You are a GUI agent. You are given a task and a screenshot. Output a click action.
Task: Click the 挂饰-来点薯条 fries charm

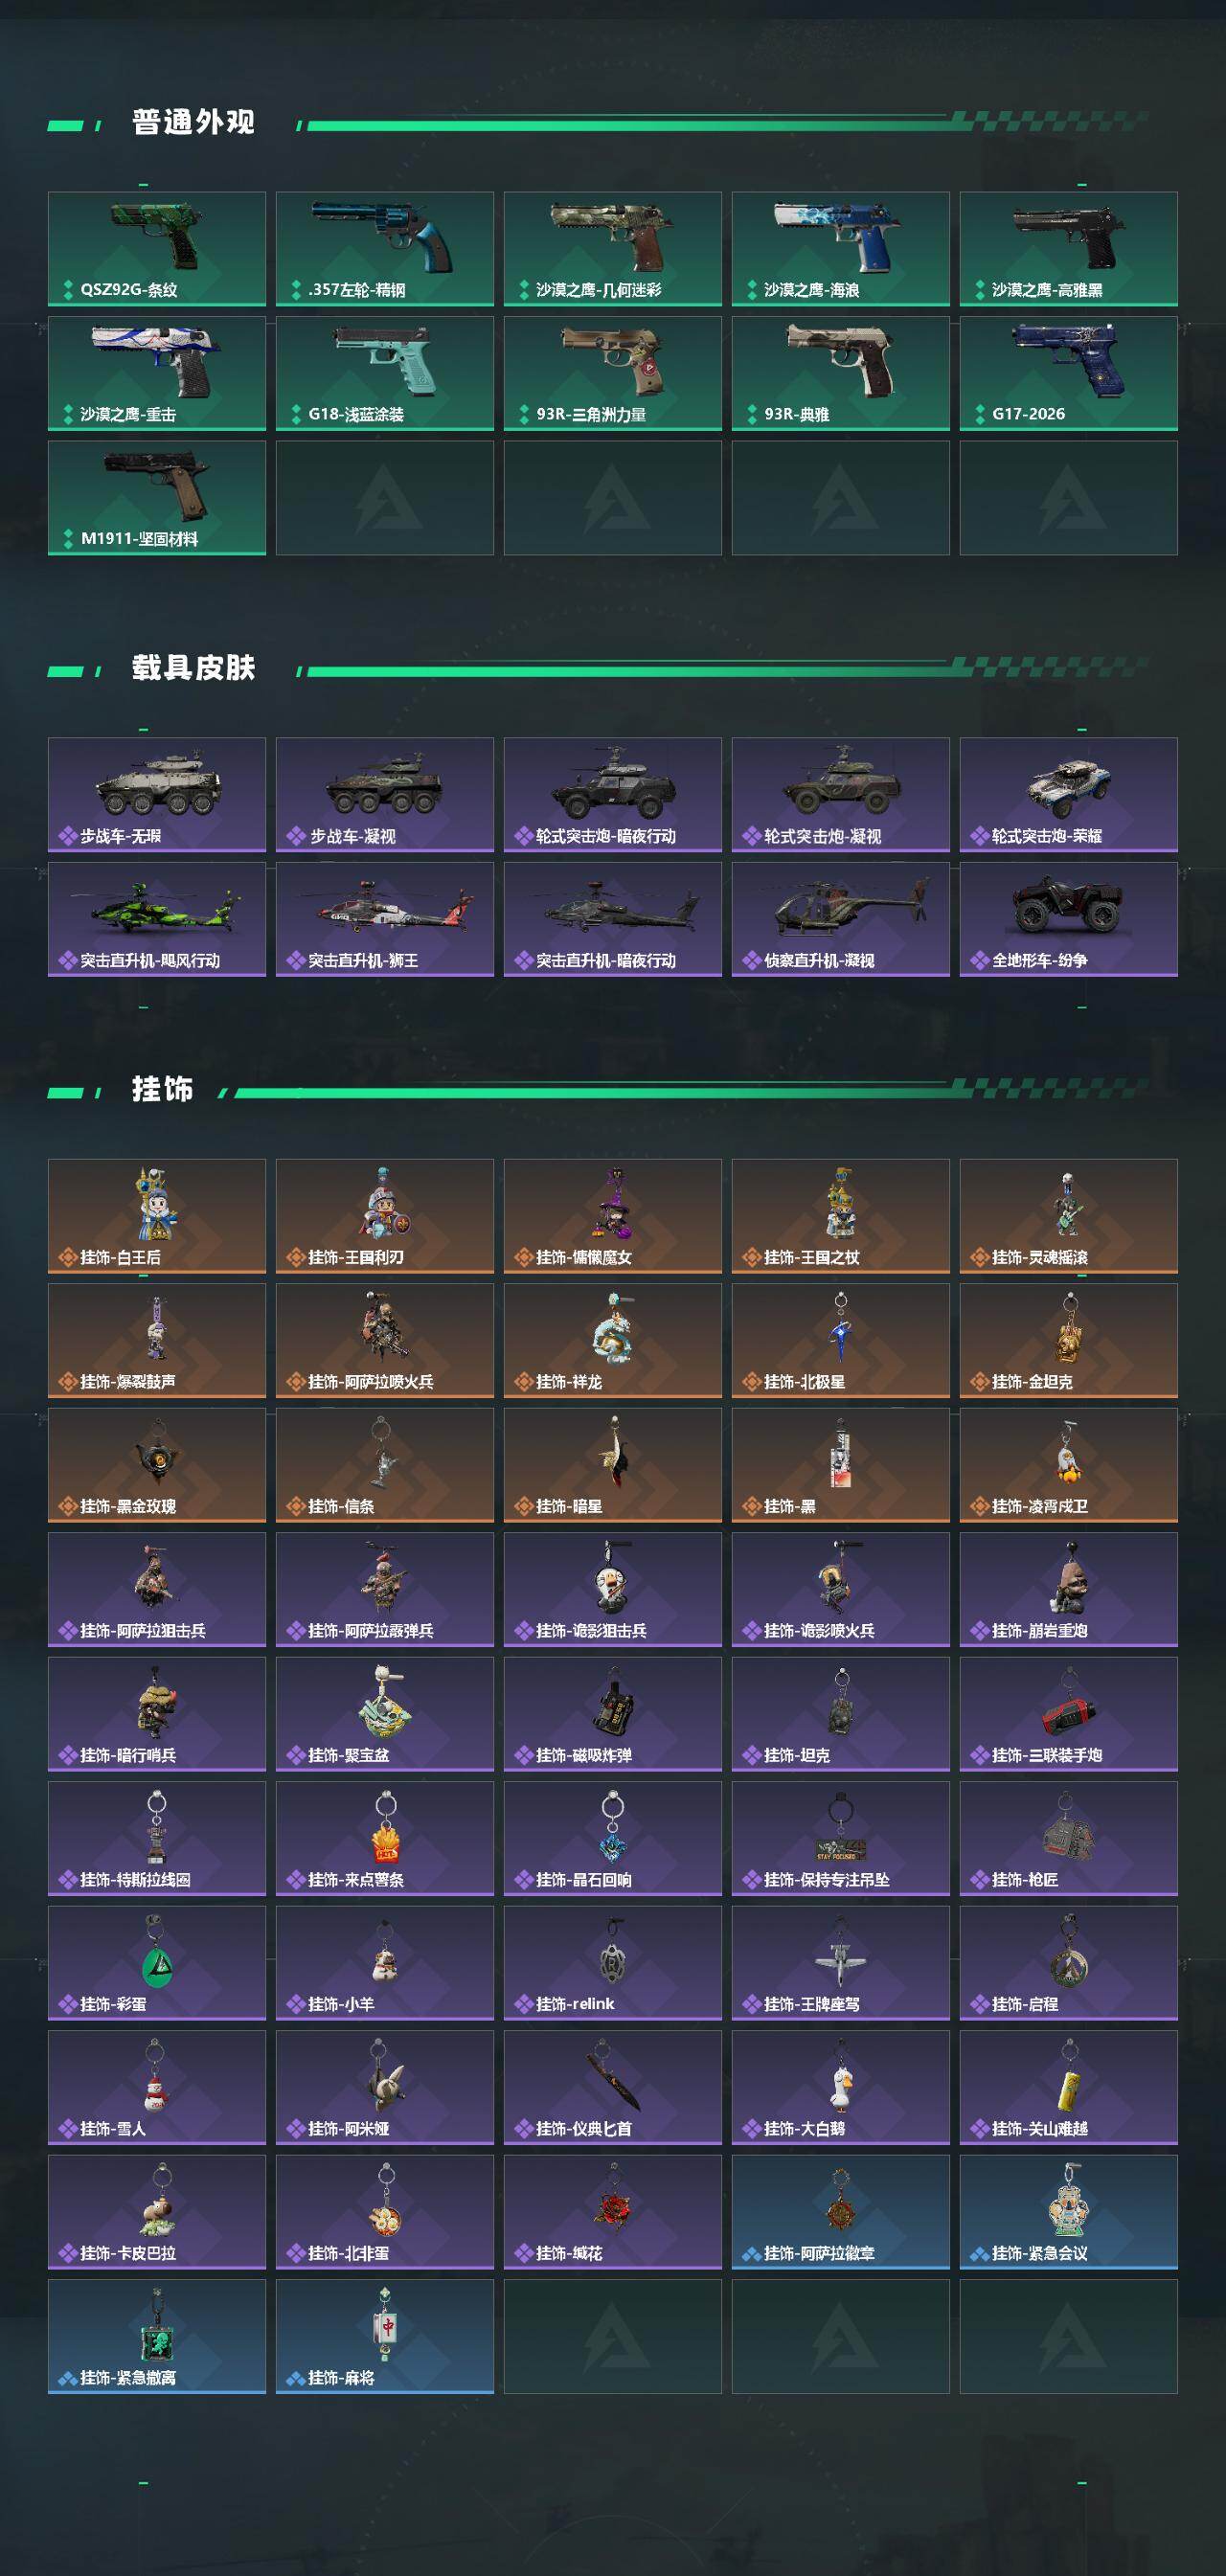click(x=385, y=1839)
